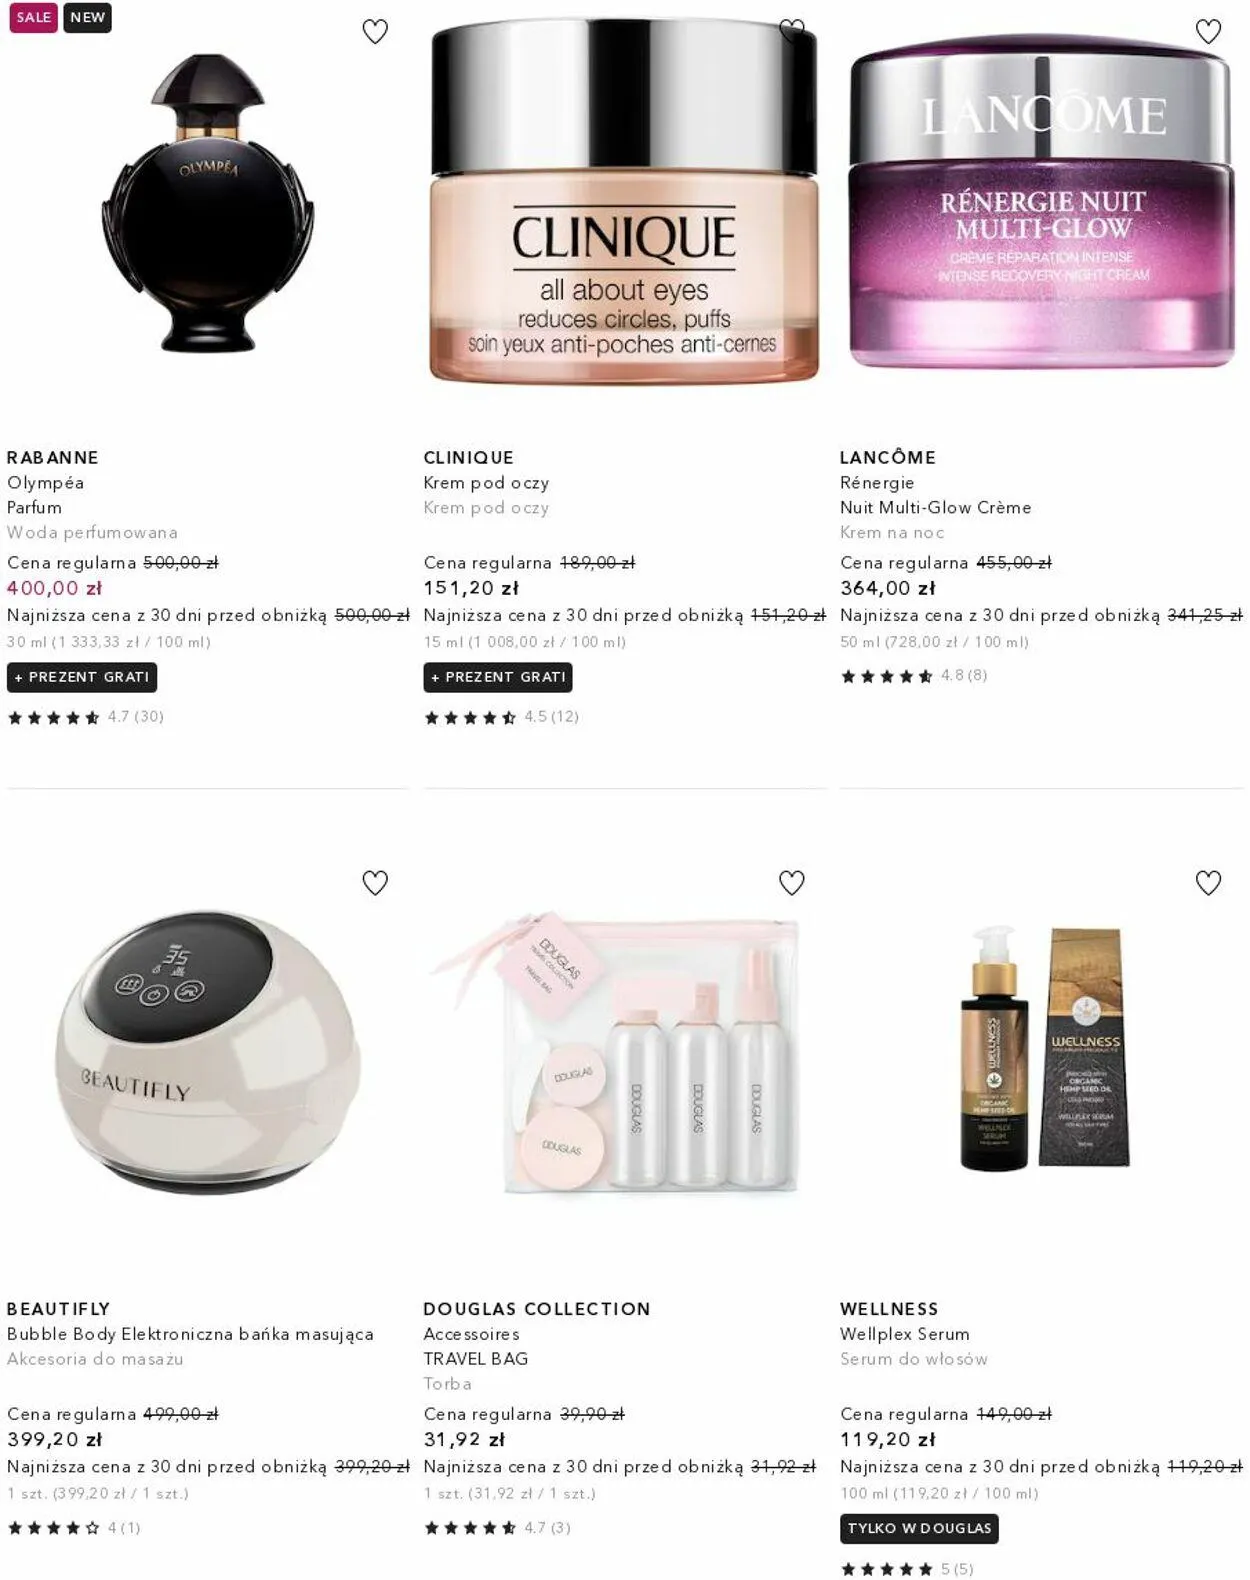Heart the Beautifly Bubble Body massager
The image size is (1250, 1580).
coord(375,883)
